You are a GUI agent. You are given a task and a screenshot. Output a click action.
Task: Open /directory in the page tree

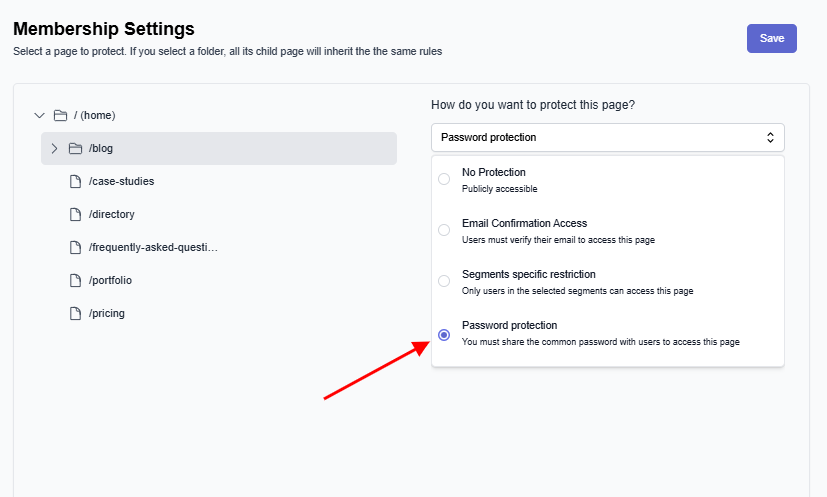[x=111, y=214]
